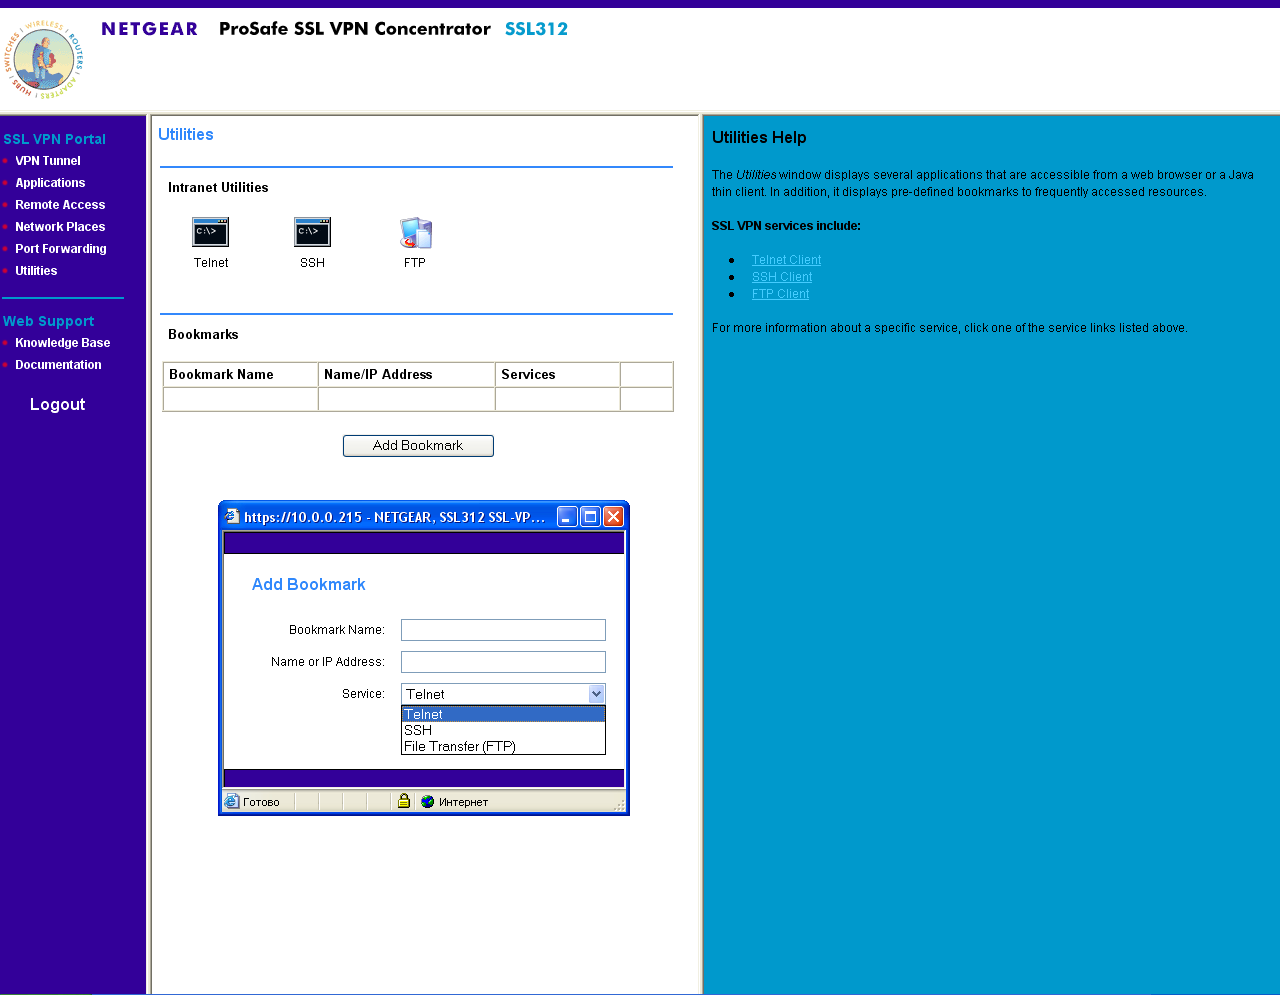Click the 'SSL VPN Portal' heading
The height and width of the screenshot is (995, 1280).
tap(54, 139)
